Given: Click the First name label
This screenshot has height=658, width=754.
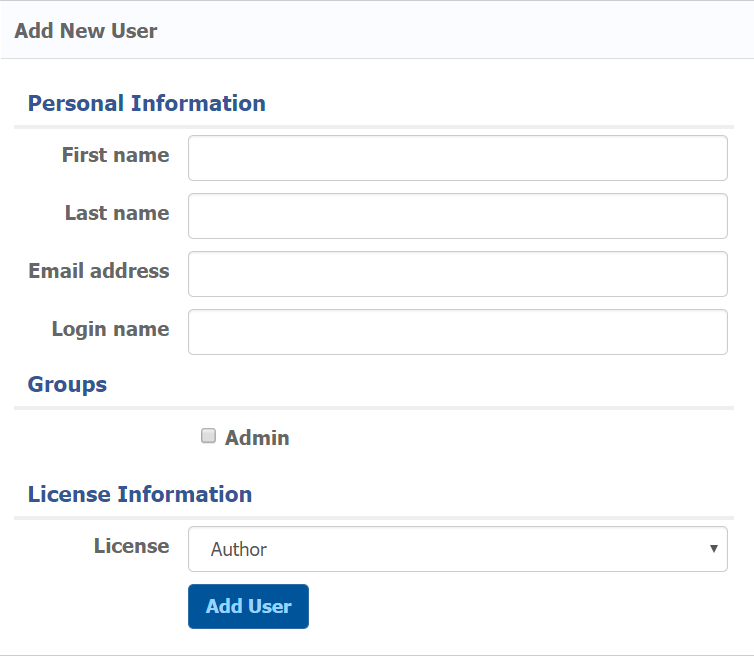Looking at the screenshot, I should click(x=115, y=155).
